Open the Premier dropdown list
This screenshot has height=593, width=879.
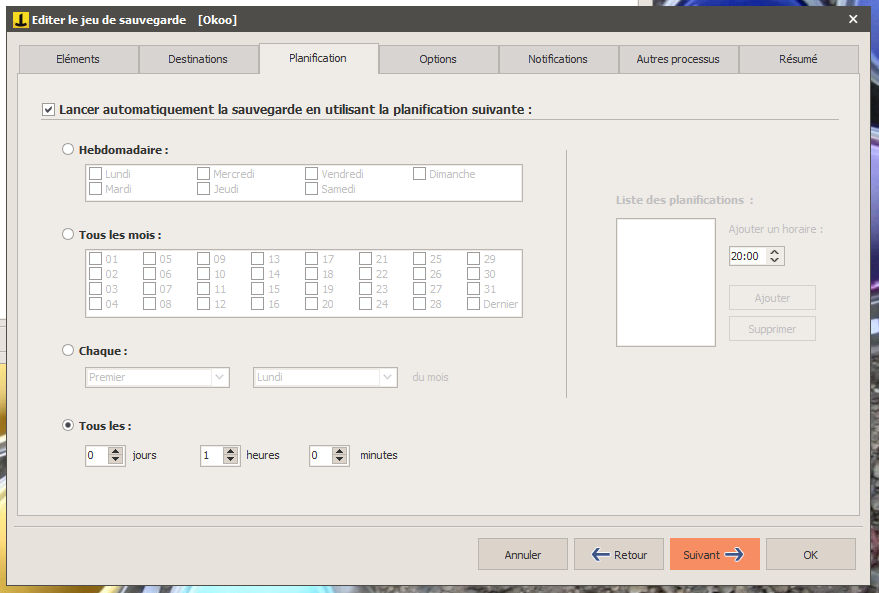pyautogui.click(x=157, y=378)
